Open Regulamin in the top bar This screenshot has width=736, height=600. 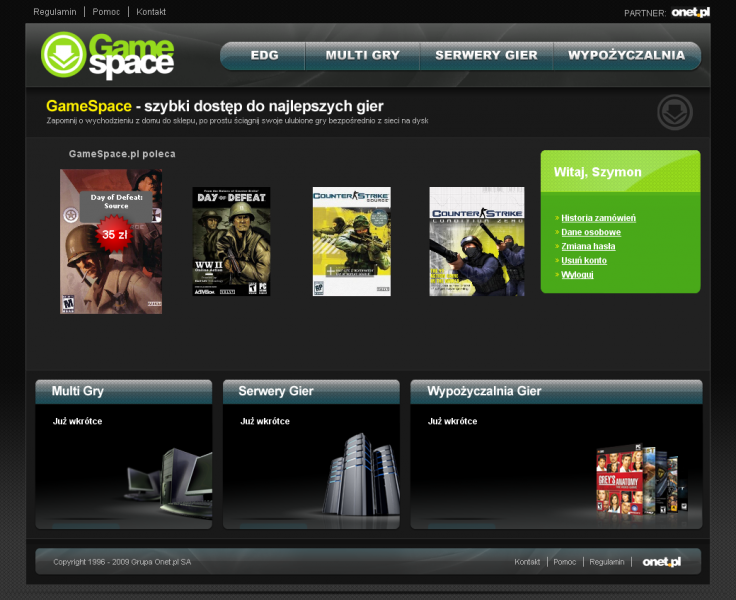pyautogui.click(x=55, y=12)
